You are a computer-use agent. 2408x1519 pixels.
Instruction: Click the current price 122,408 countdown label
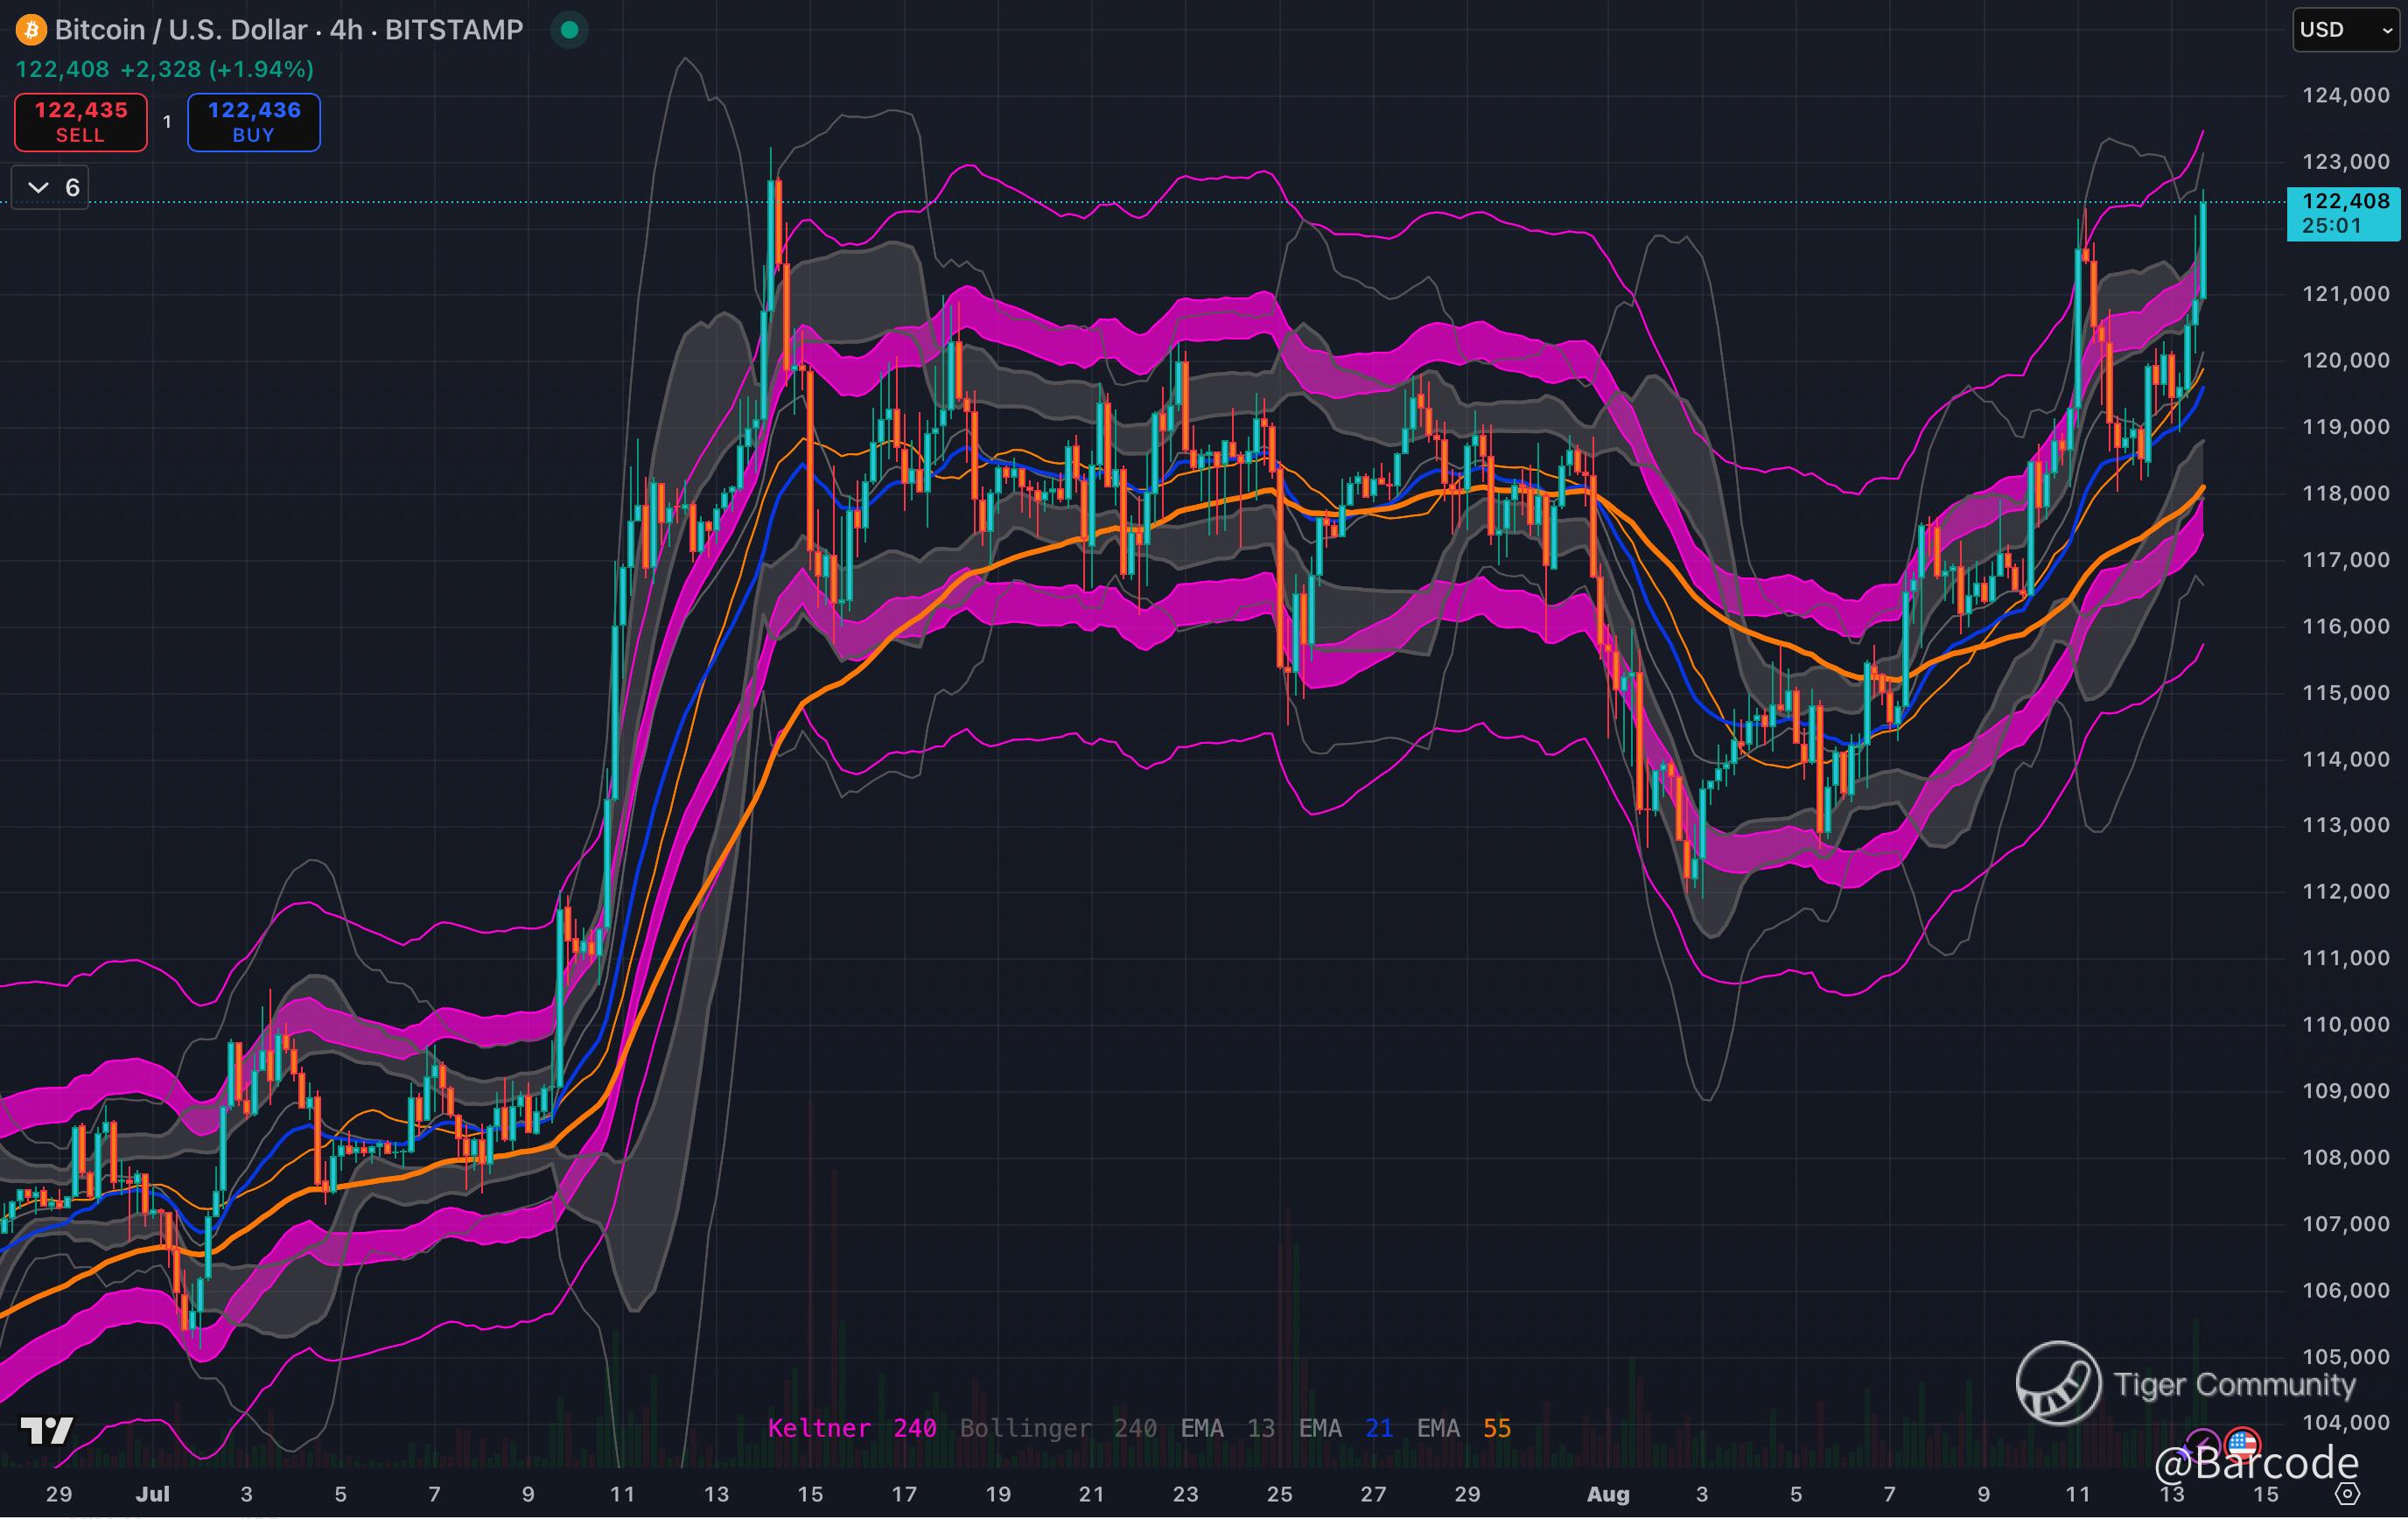[x=2343, y=213]
